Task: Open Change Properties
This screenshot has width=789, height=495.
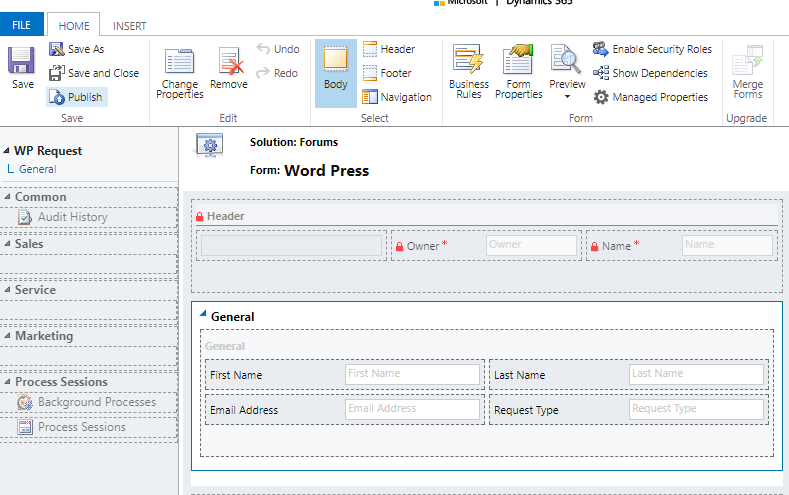Action: [x=180, y=73]
